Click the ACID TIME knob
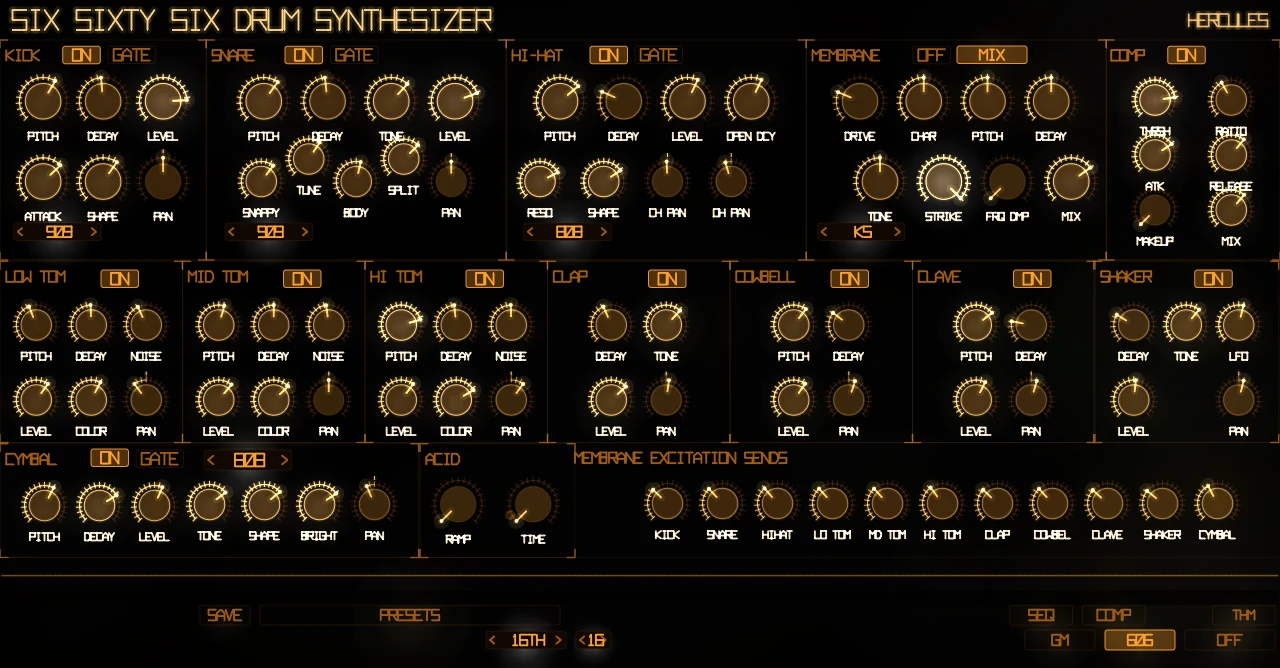The image size is (1280, 668). click(532, 504)
